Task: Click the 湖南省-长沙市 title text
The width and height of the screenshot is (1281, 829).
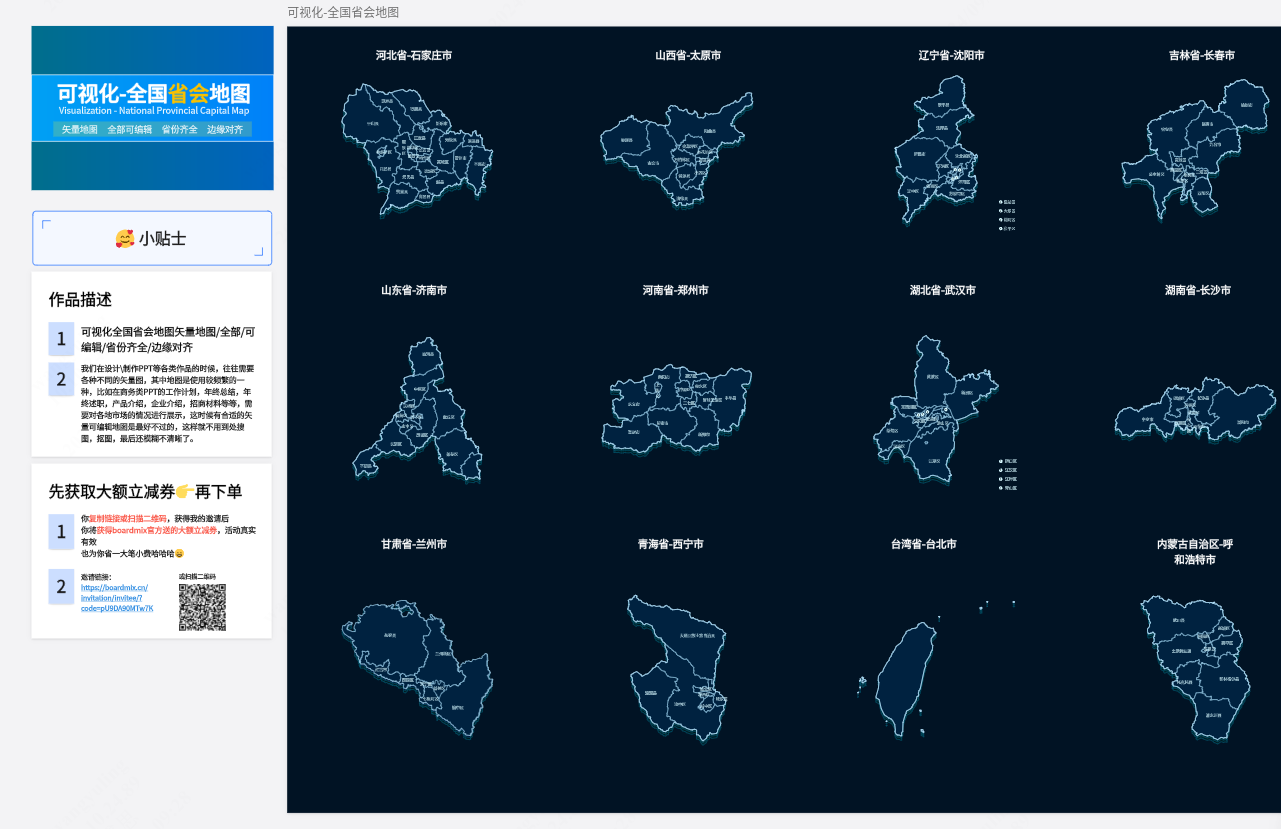Action: tap(1198, 290)
